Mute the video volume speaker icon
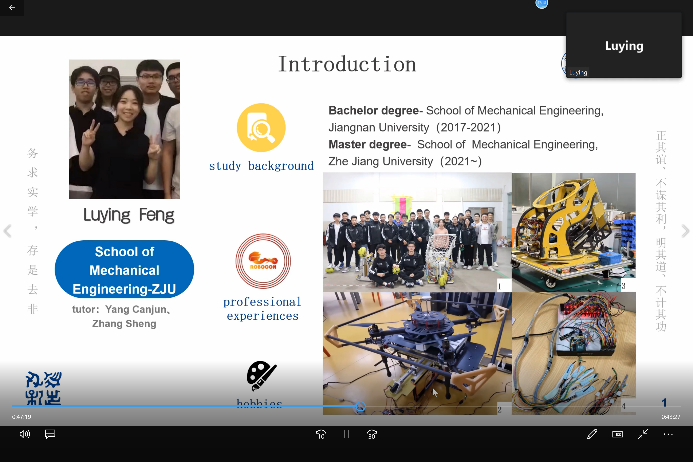Image resolution: width=693 pixels, height=462 pixels. tap(25, 434)
